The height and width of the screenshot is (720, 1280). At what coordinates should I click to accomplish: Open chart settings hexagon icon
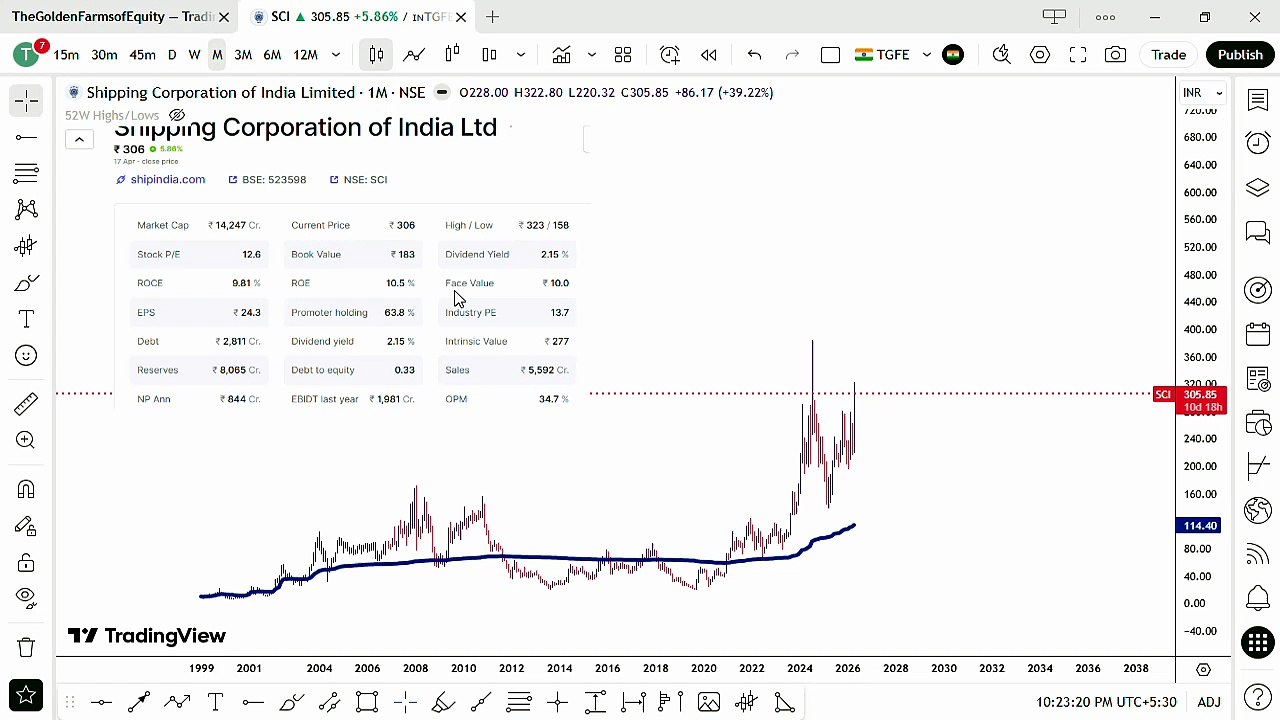coord(1040,55)
